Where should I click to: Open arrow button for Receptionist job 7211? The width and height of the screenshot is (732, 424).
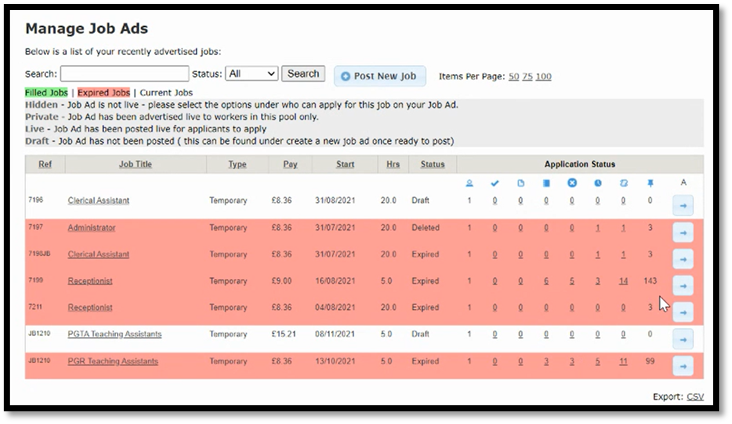pyautogui.click(x=683, y=312)
